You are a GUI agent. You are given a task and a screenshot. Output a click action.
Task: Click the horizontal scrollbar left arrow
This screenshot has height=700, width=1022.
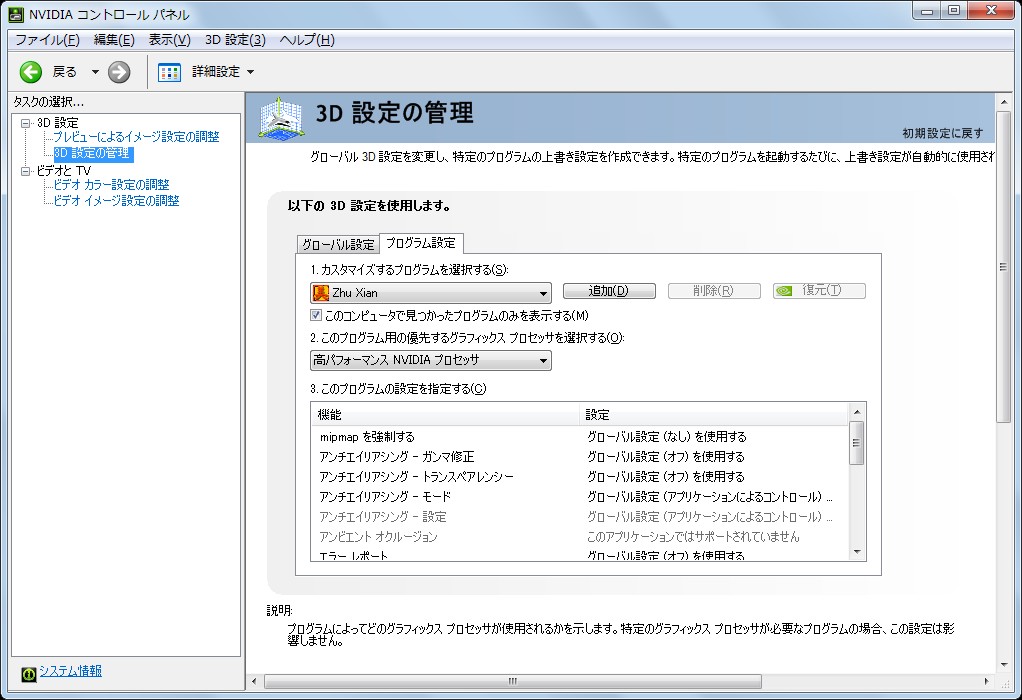click(x=254, y=682)
